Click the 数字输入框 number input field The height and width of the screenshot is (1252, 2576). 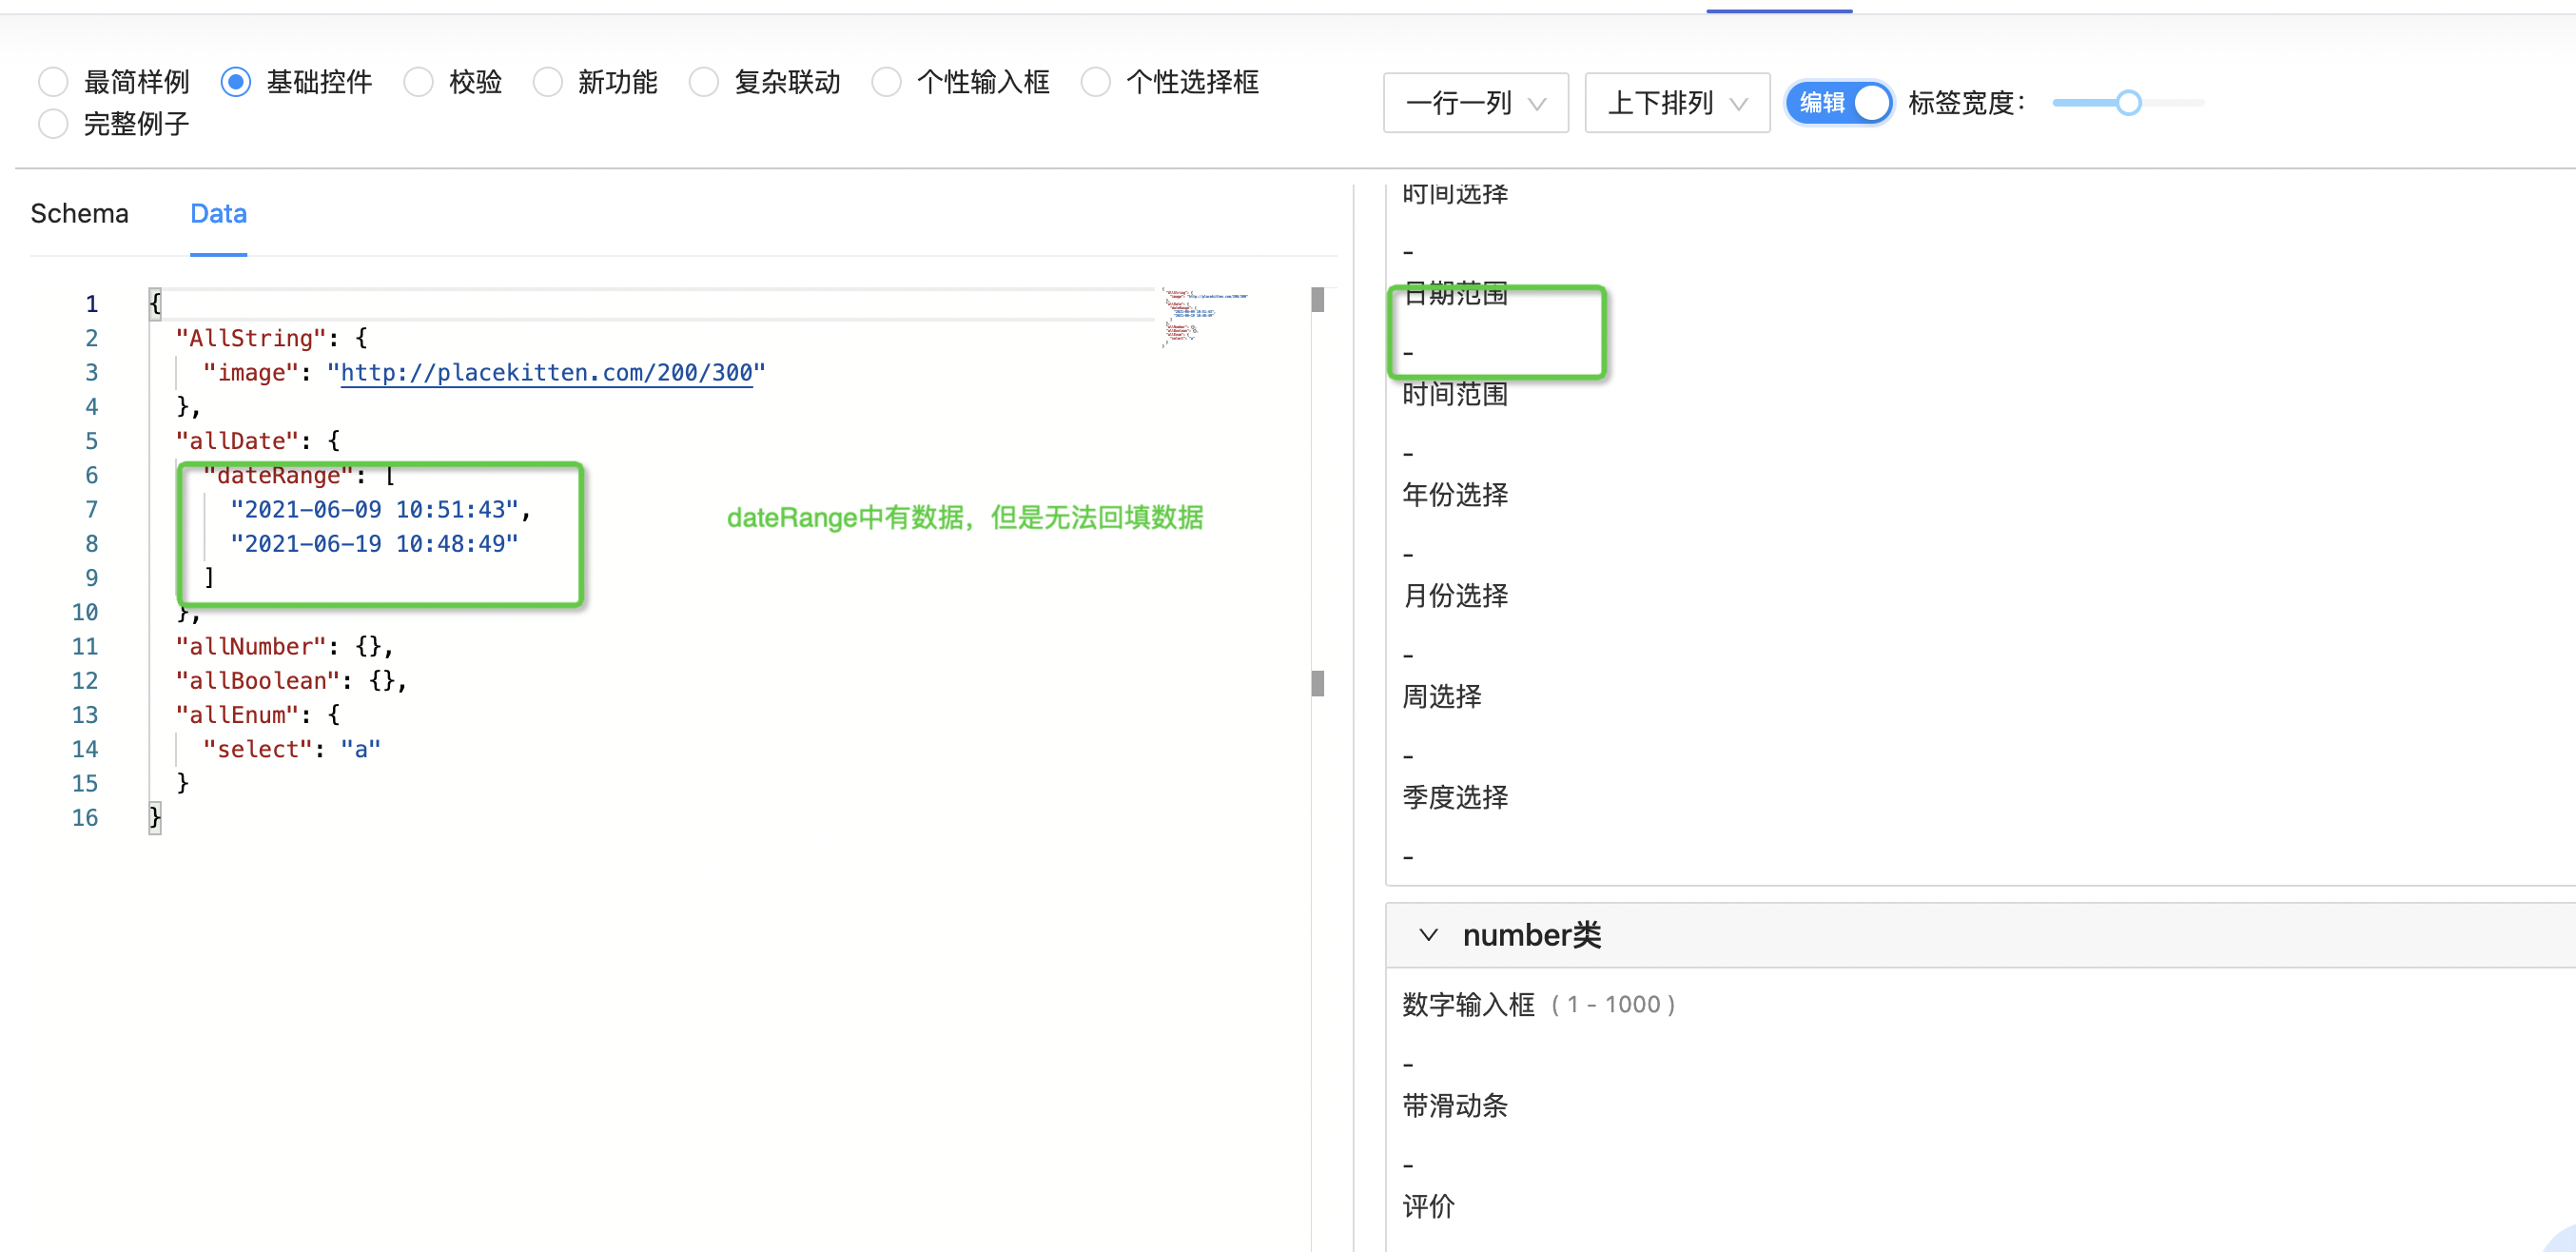point(1500,1063)
